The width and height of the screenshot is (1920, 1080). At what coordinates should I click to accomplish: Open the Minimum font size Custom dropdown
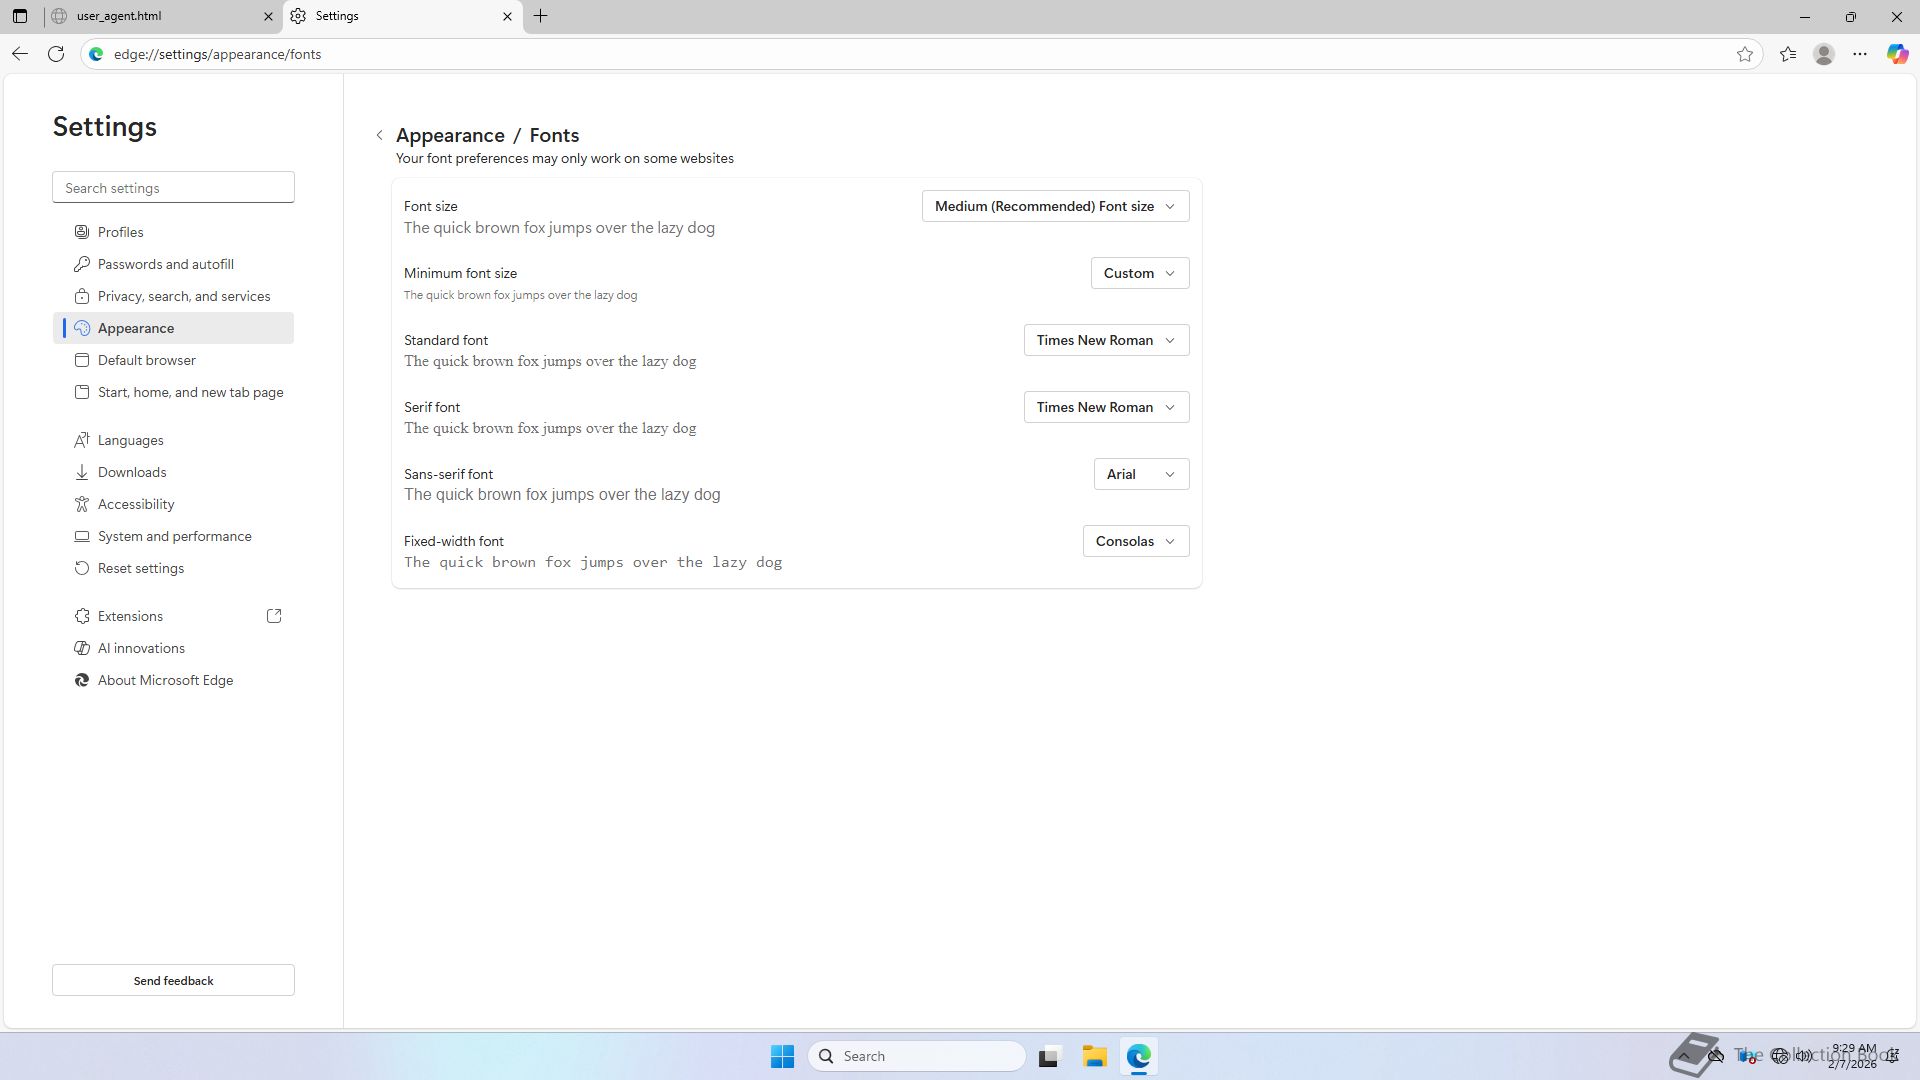click(1139, 273)
